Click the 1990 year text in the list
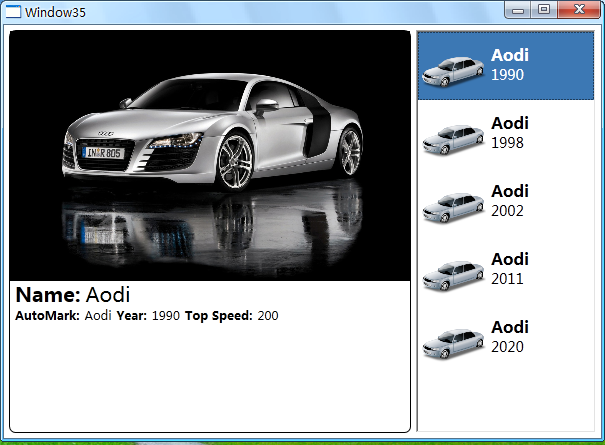The width and height of the screenshot is (605, 445). pyautogui.click(x=507, y=75)
